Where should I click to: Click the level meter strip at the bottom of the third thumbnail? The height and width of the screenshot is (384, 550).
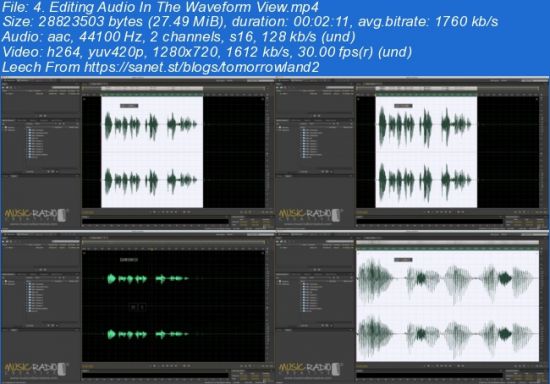155,376
